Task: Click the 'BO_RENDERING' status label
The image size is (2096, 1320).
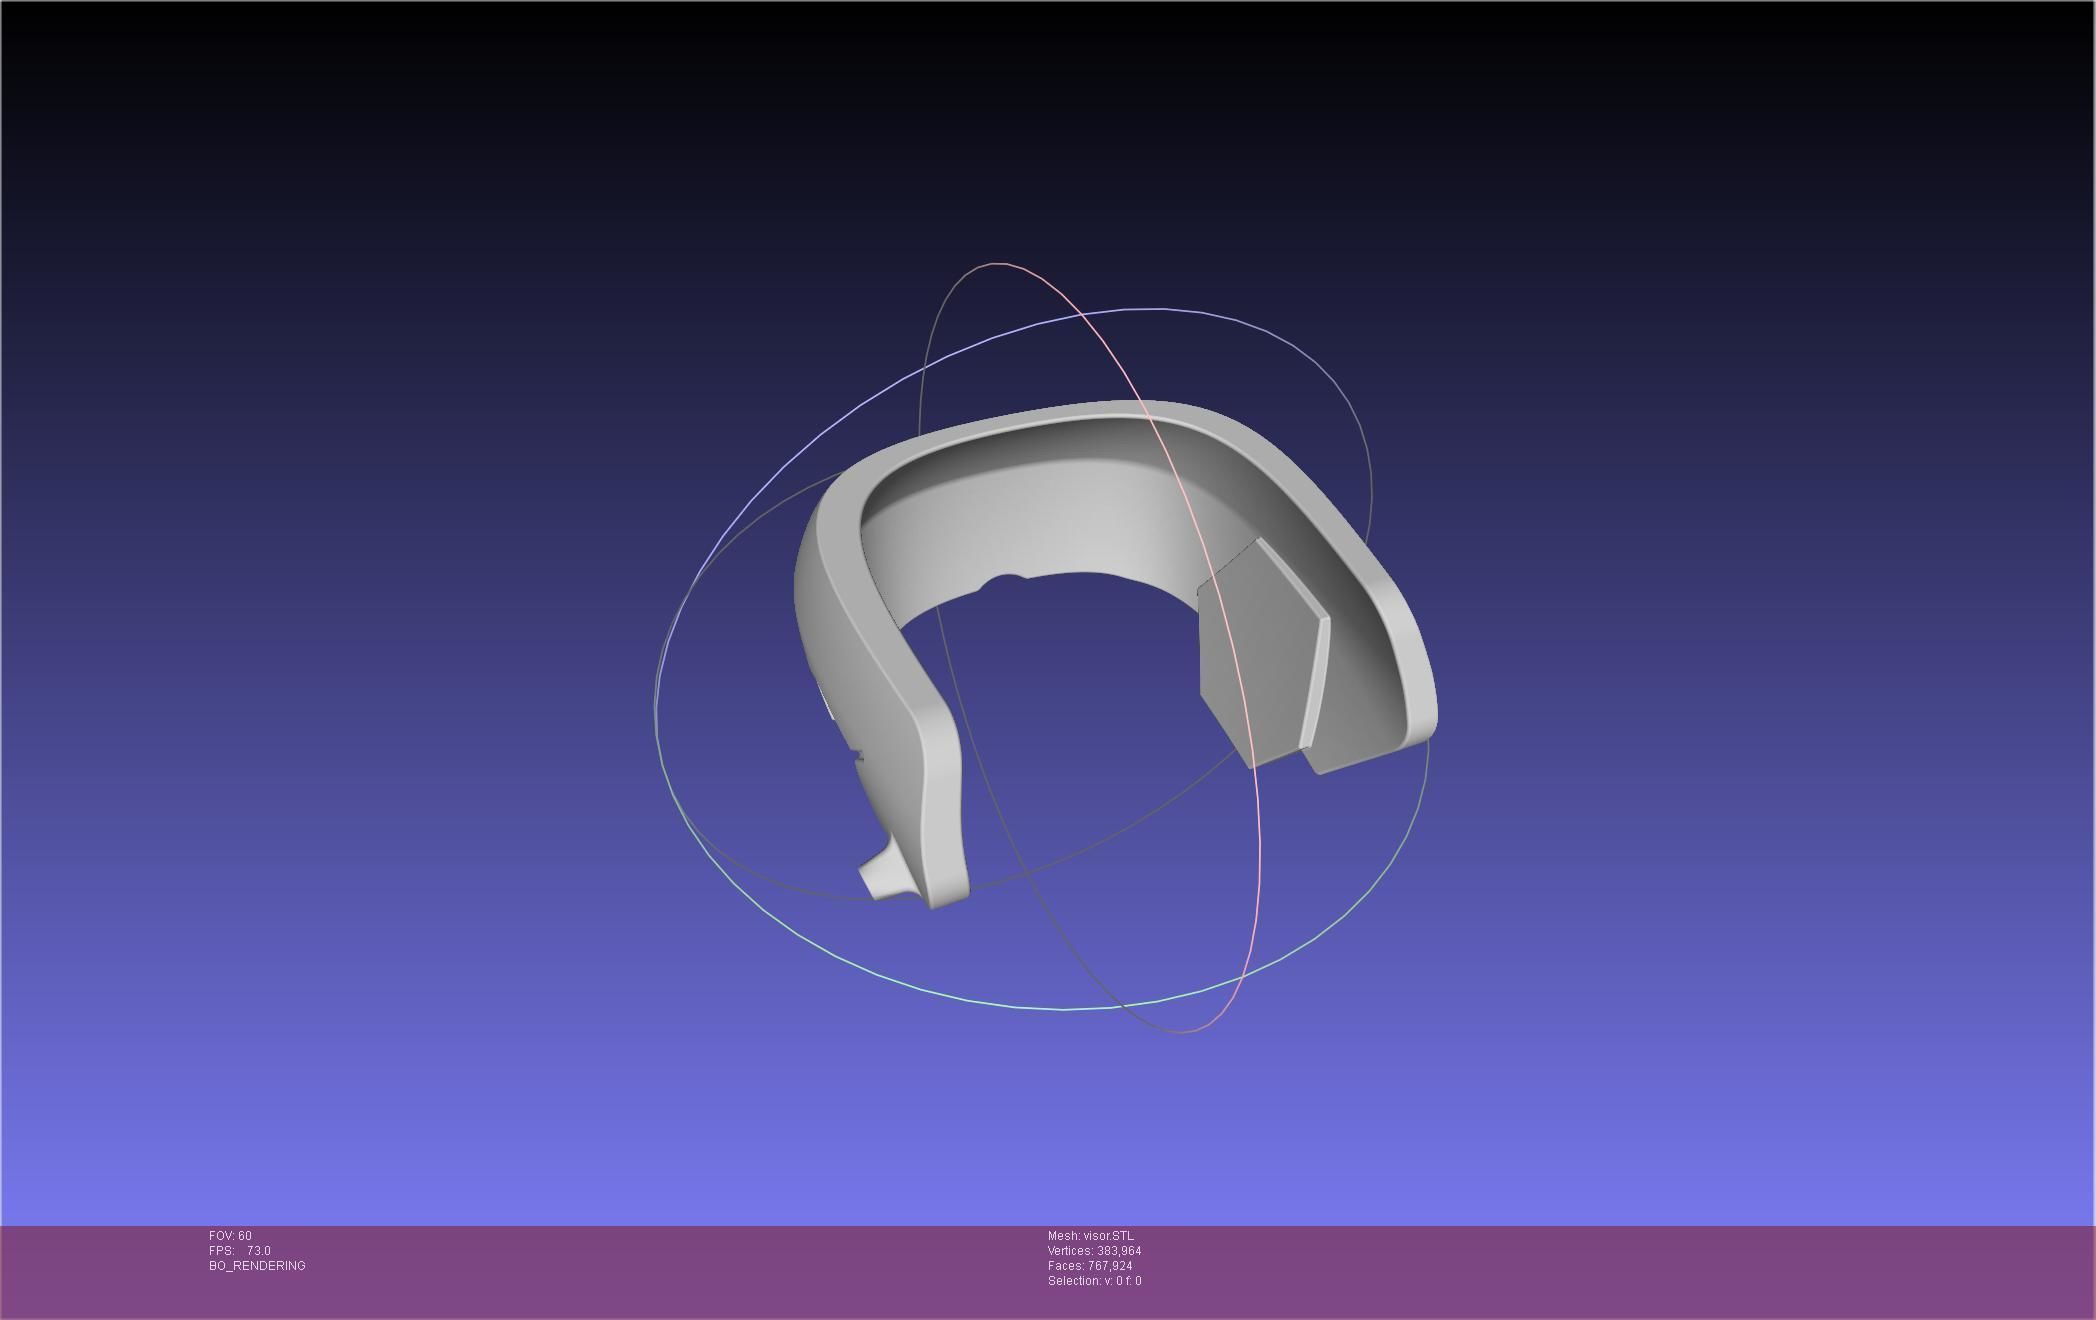Action: click(257, 1266)
